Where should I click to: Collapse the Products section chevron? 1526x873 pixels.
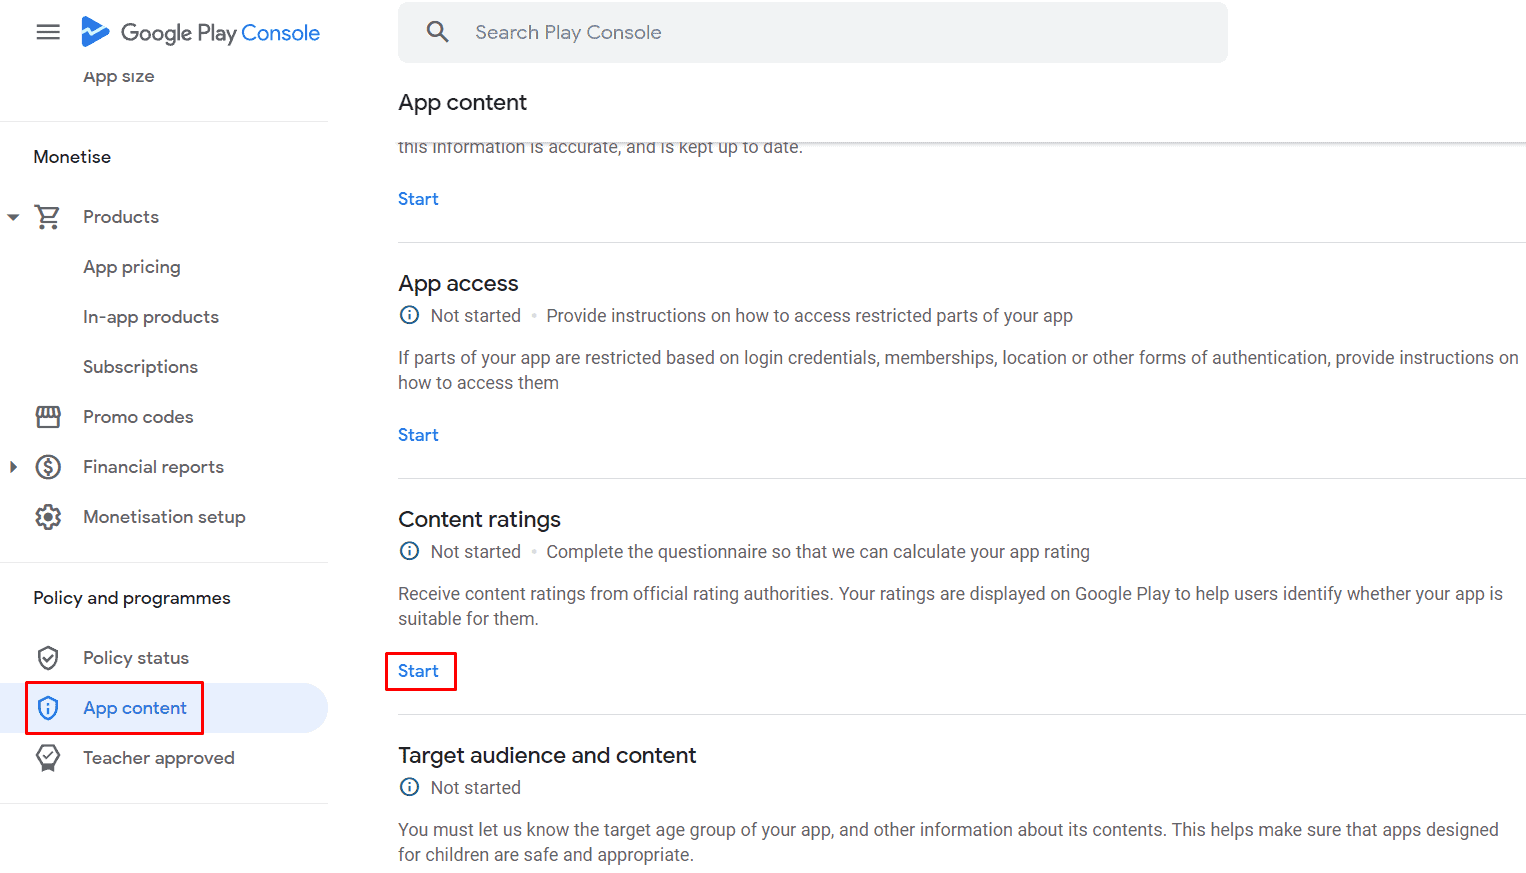12,216
